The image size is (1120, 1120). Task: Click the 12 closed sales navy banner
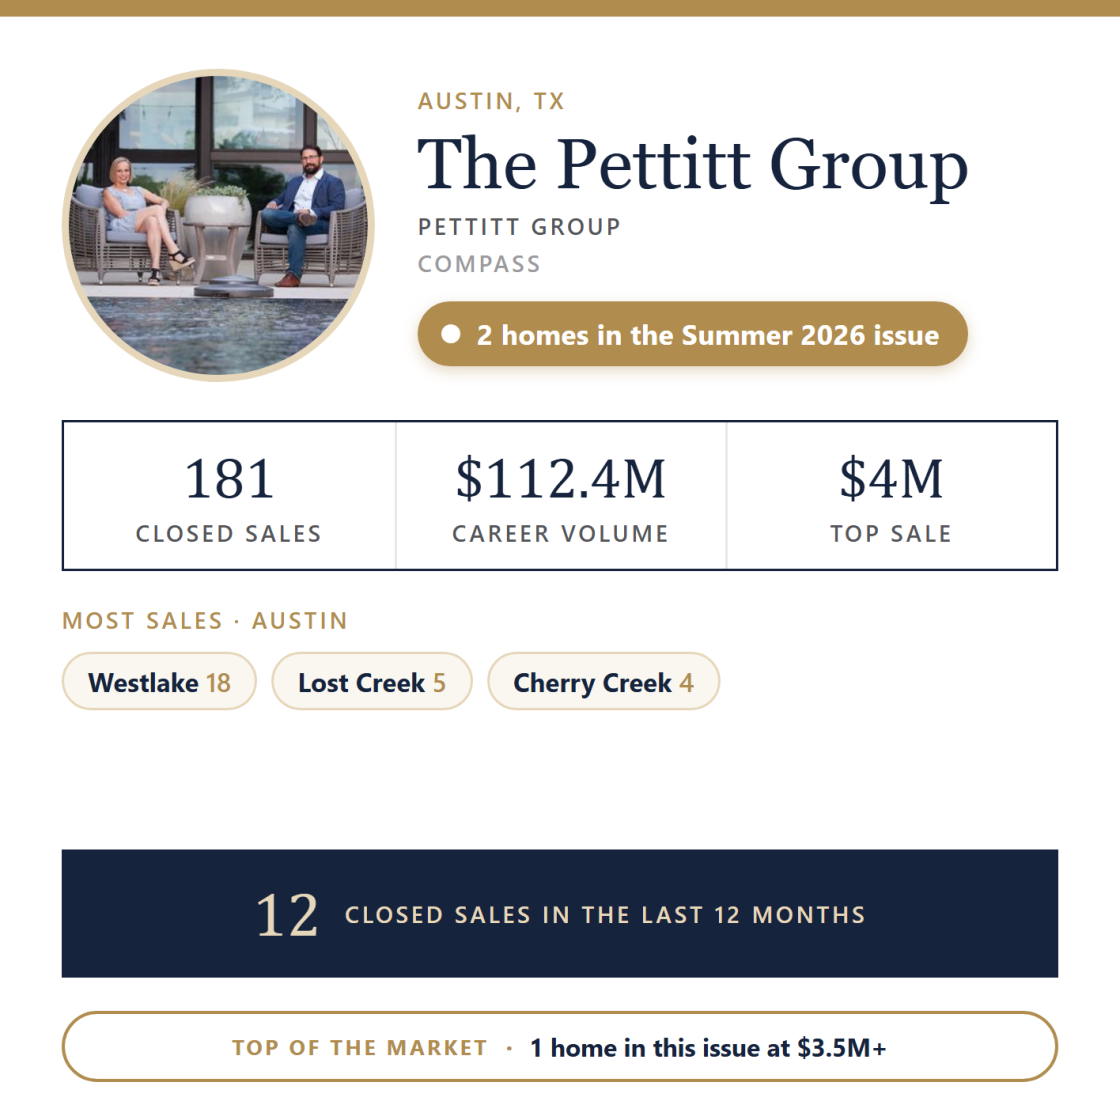(x=560, y=914)
